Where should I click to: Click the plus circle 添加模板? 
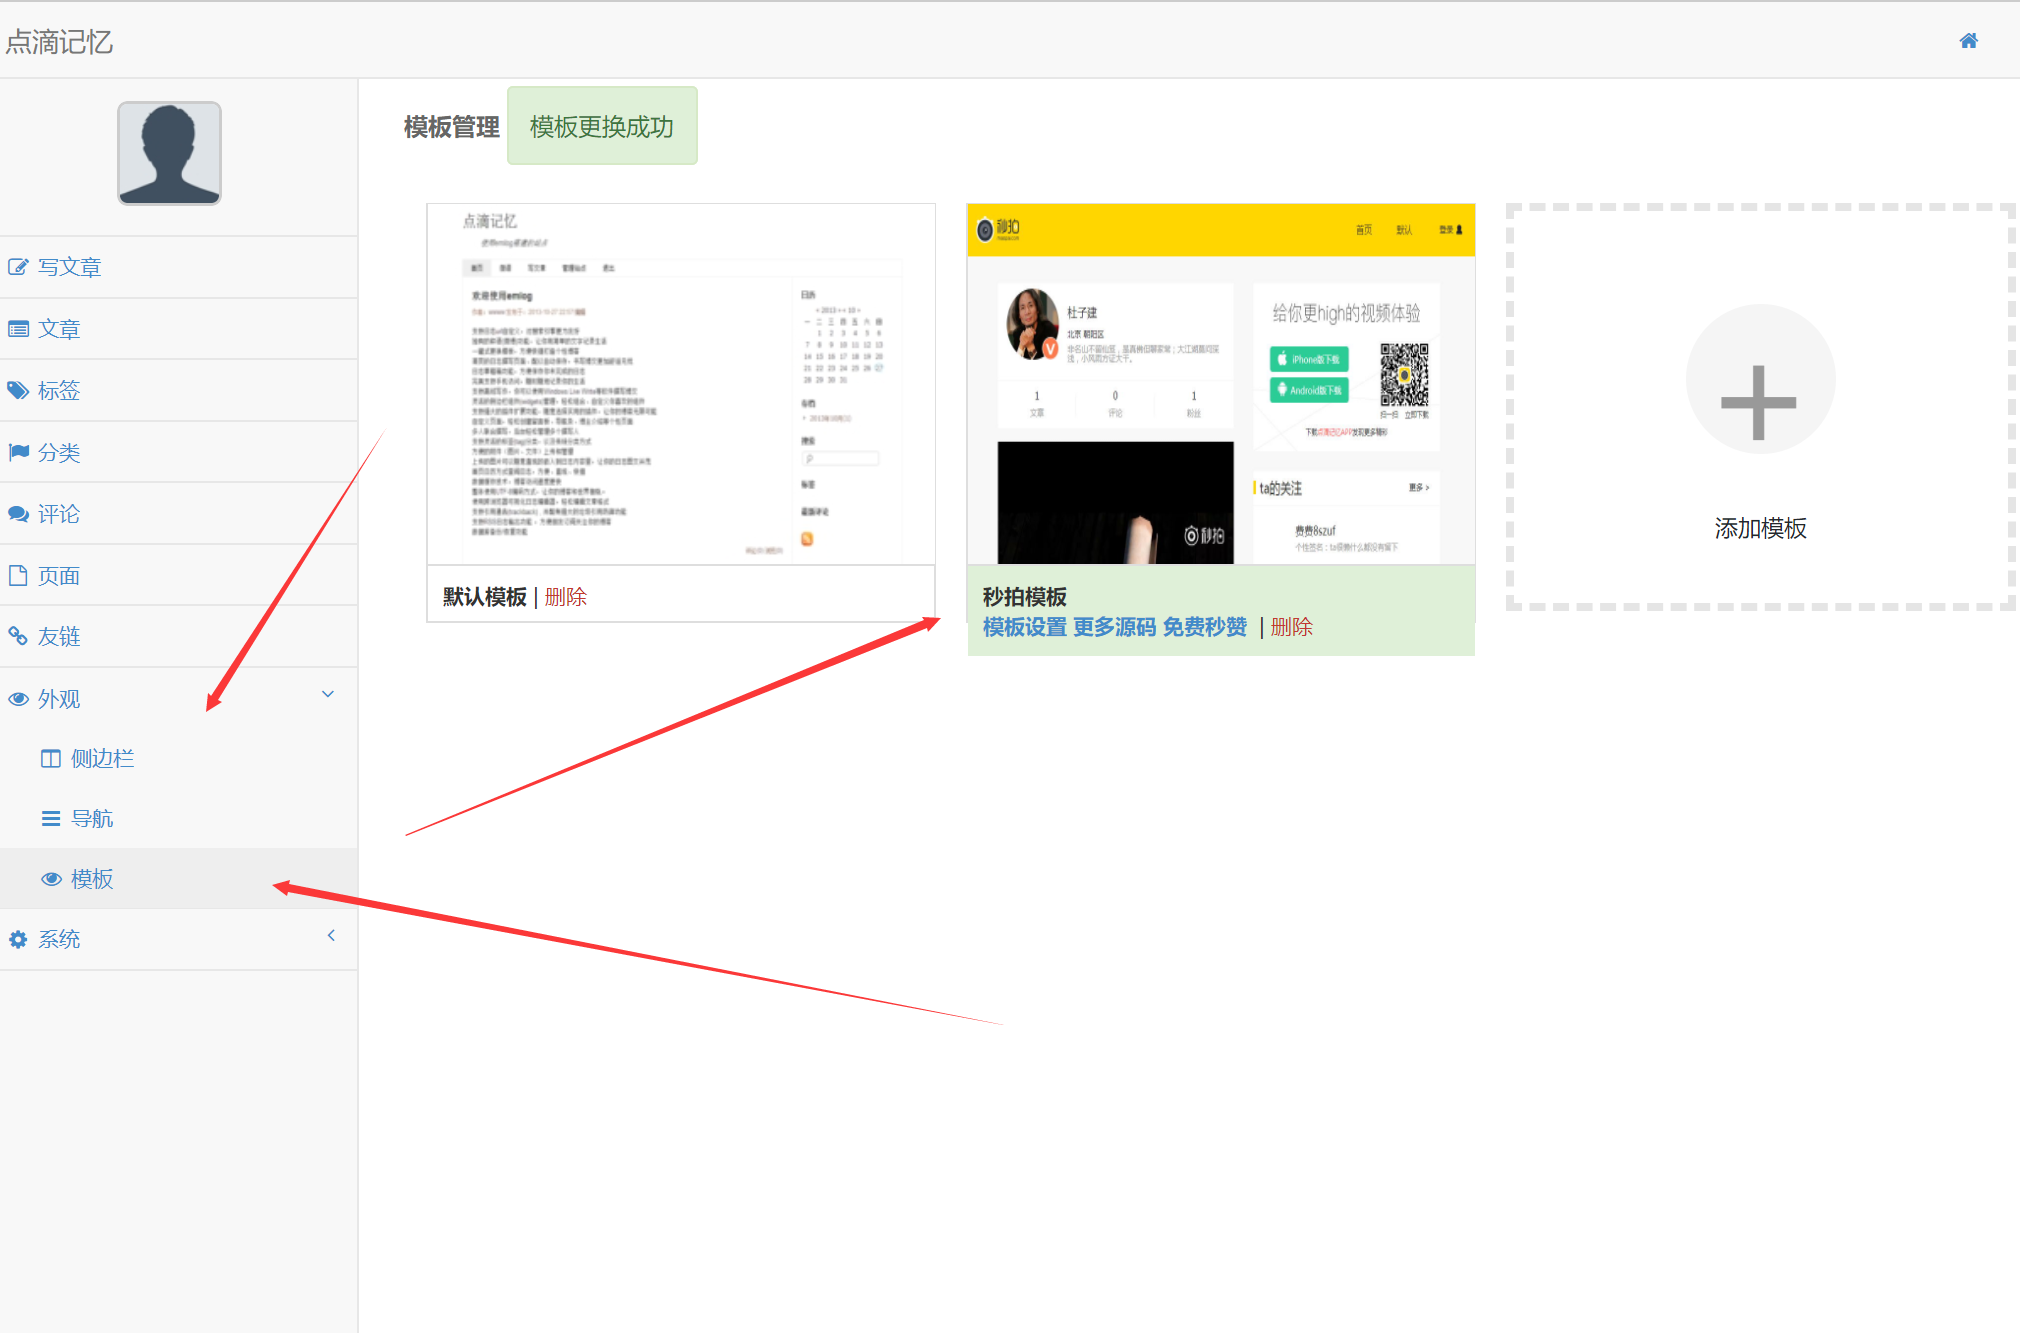pos(1759,380)
